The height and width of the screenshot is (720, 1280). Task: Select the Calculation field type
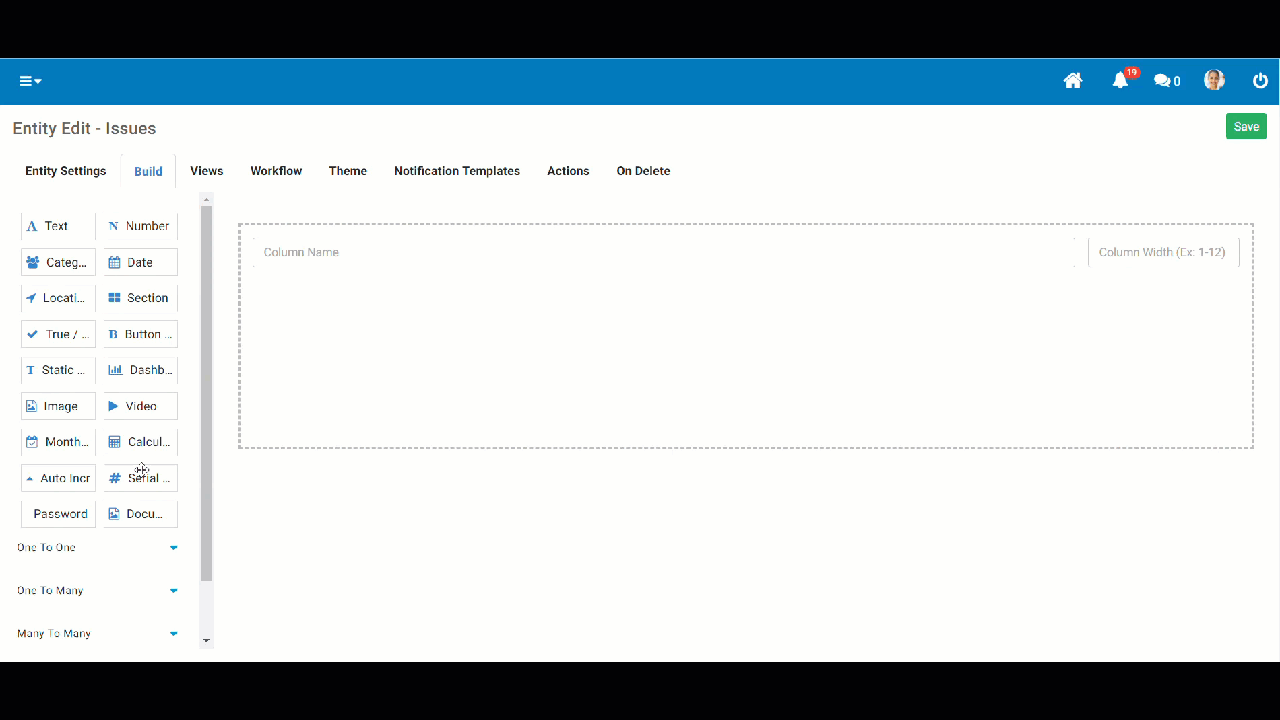139,442
